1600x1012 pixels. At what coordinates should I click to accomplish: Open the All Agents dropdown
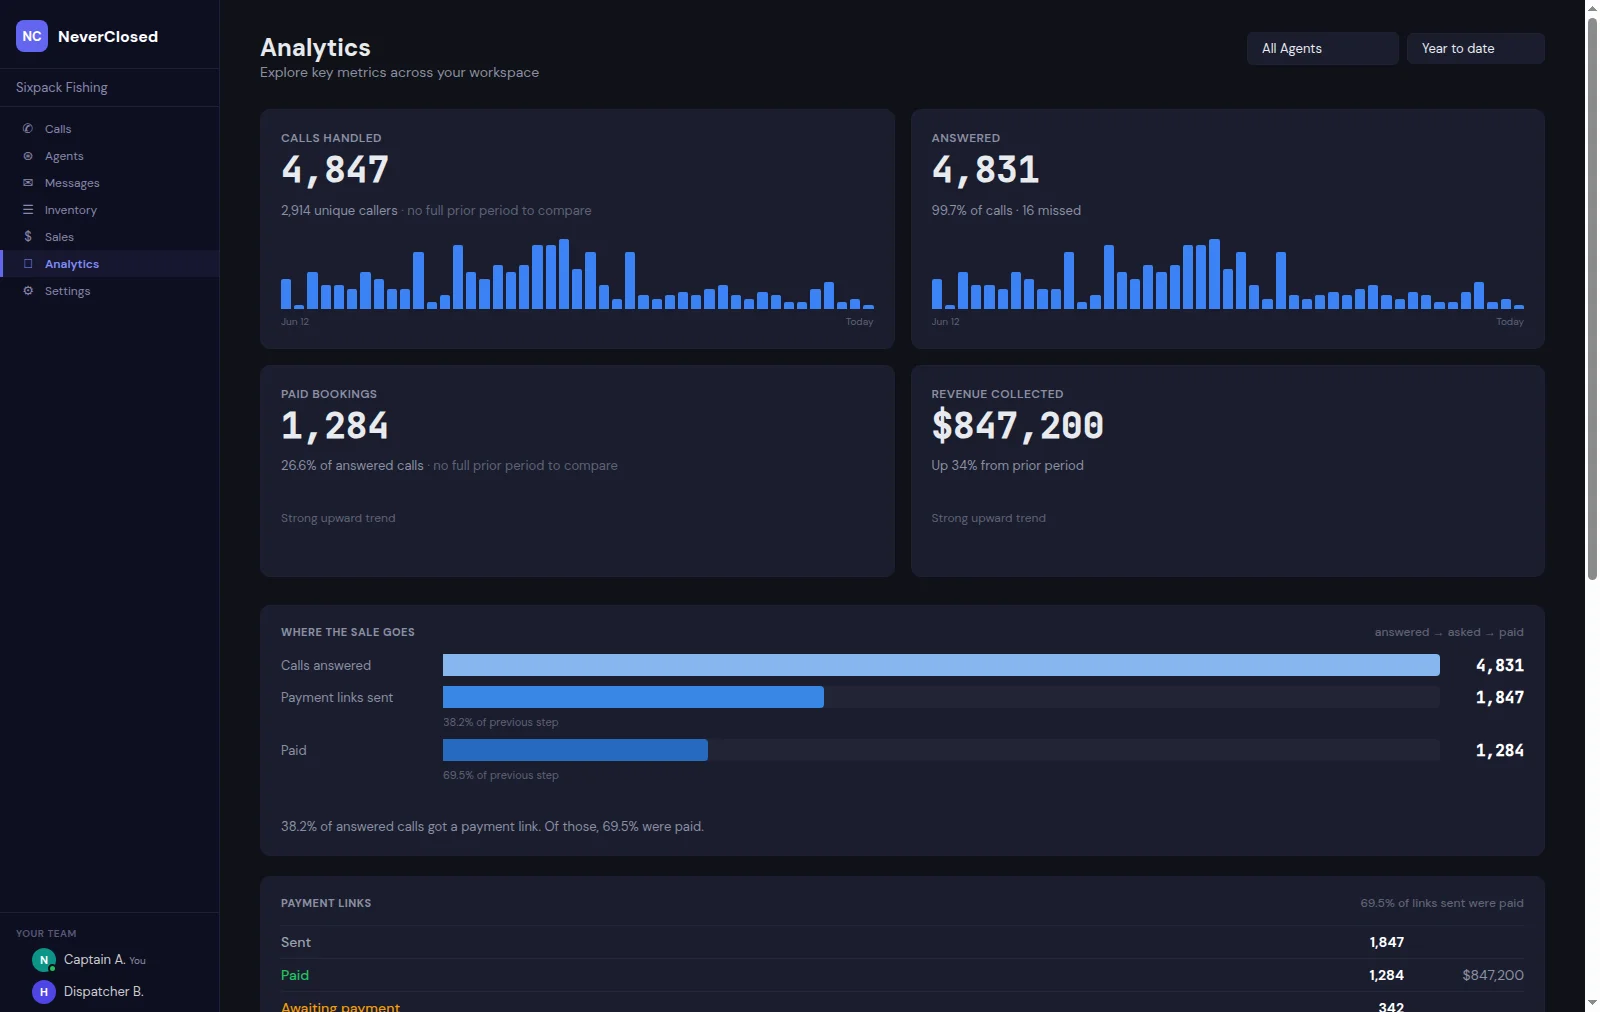[x=1322, y=48]
